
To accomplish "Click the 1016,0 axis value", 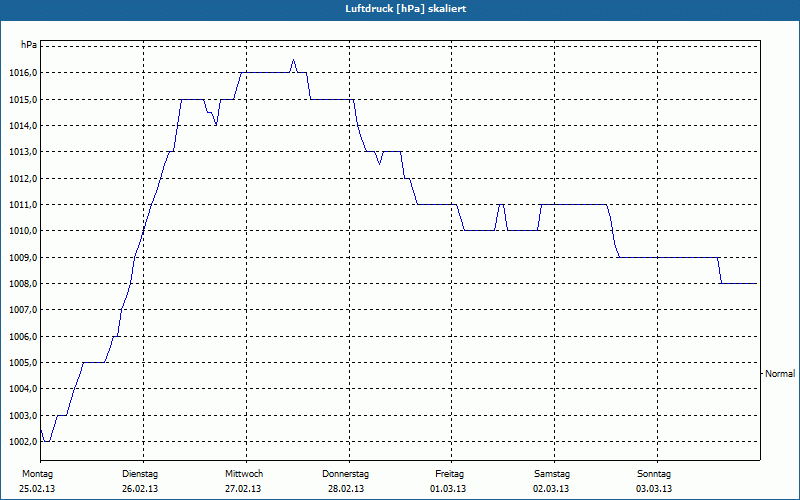I will coord(23,73).
